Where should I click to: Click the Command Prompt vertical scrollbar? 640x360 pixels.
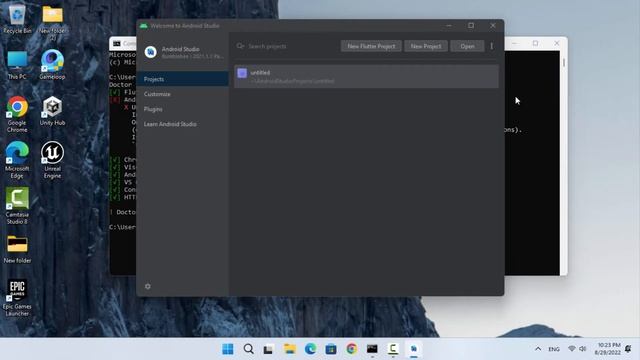tap(564, 162)
